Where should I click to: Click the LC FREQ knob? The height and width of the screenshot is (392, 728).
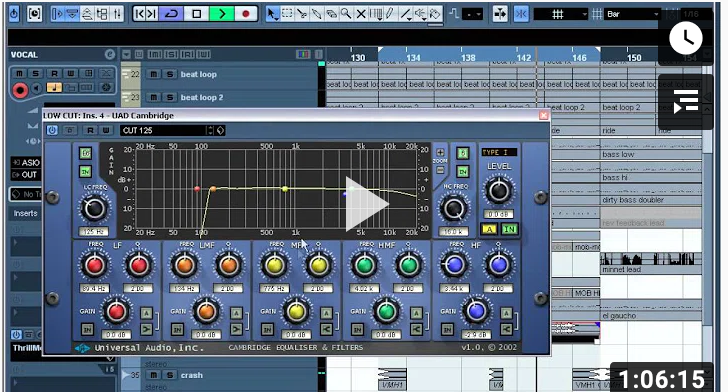point(94,209)
